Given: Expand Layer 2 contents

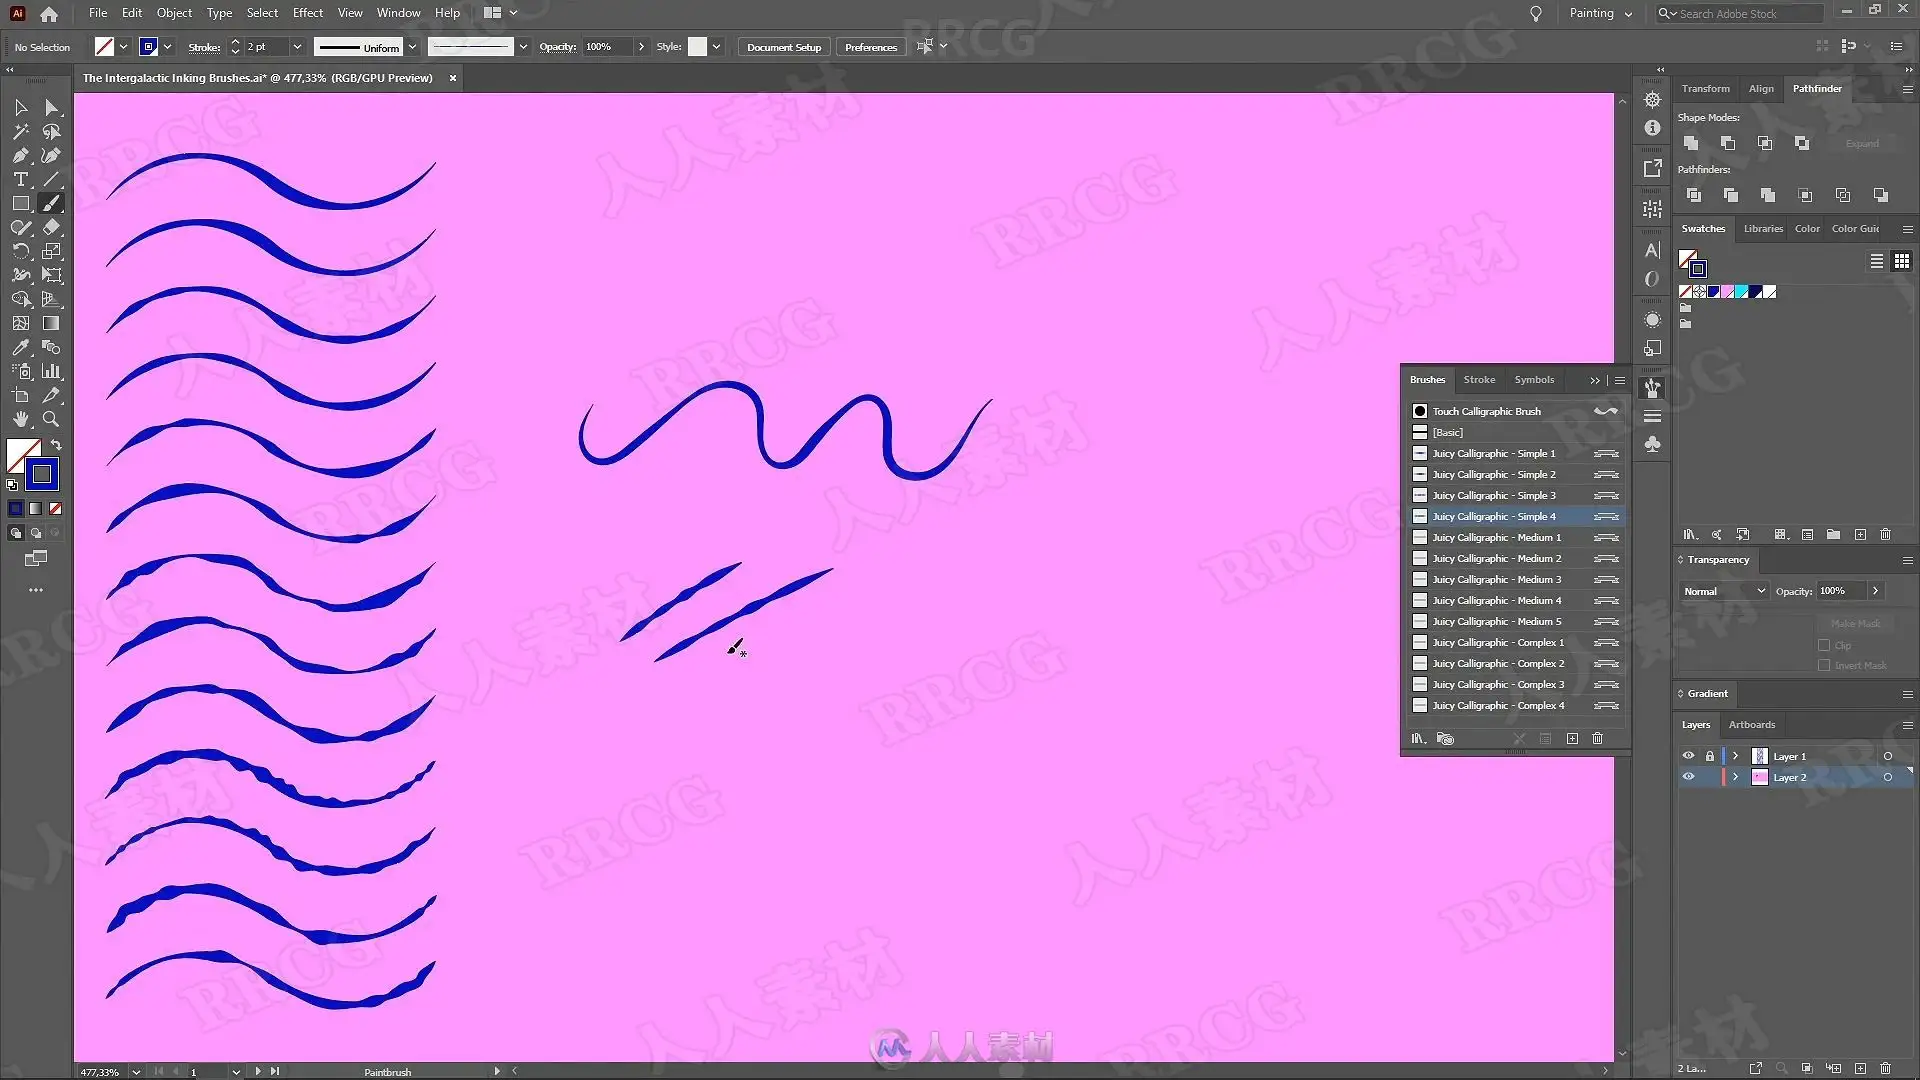Looking at the screenshot, I should pos(1736,778).
